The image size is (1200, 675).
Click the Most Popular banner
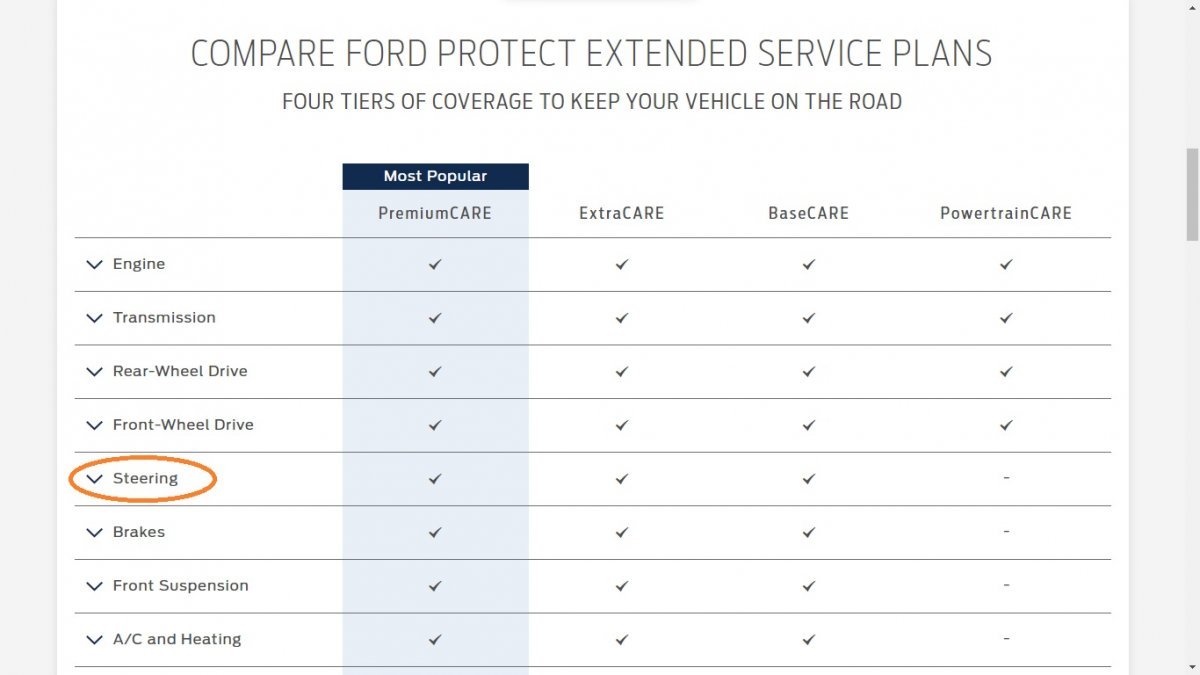(x=435, y=176)
